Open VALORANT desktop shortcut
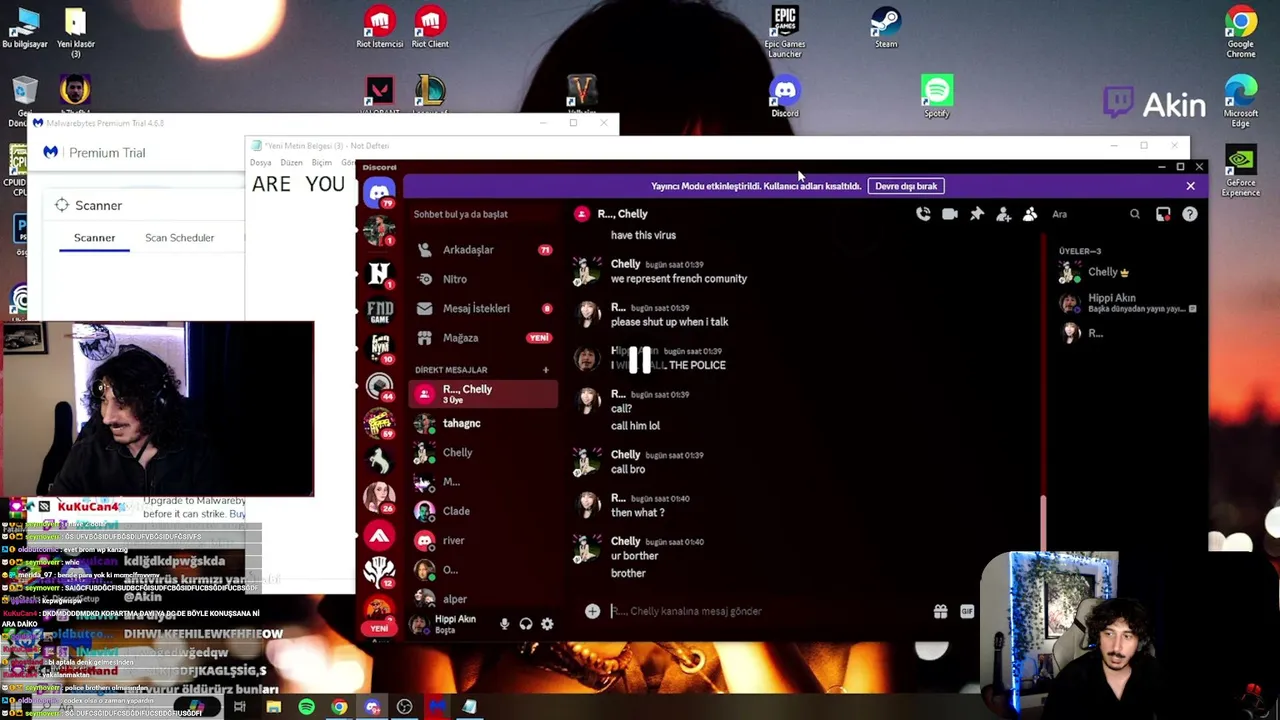This screenshot has width=1280, height=720. (379, 97)
